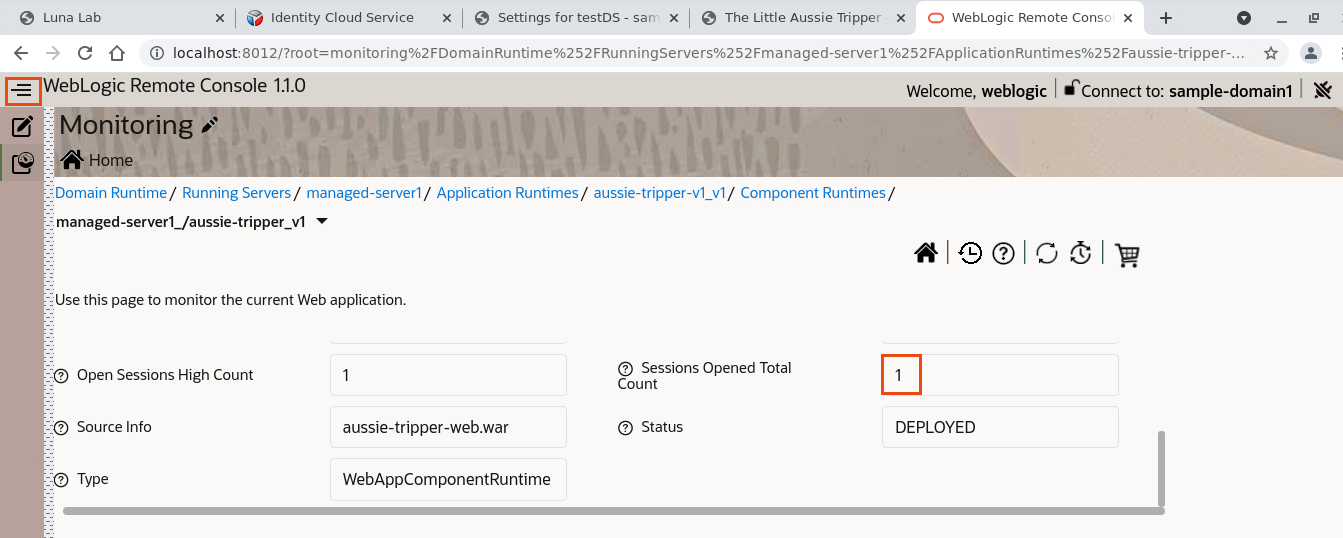1343x538 pixels.
Task: Click browser back arrow
Action: tap(21, 53)
